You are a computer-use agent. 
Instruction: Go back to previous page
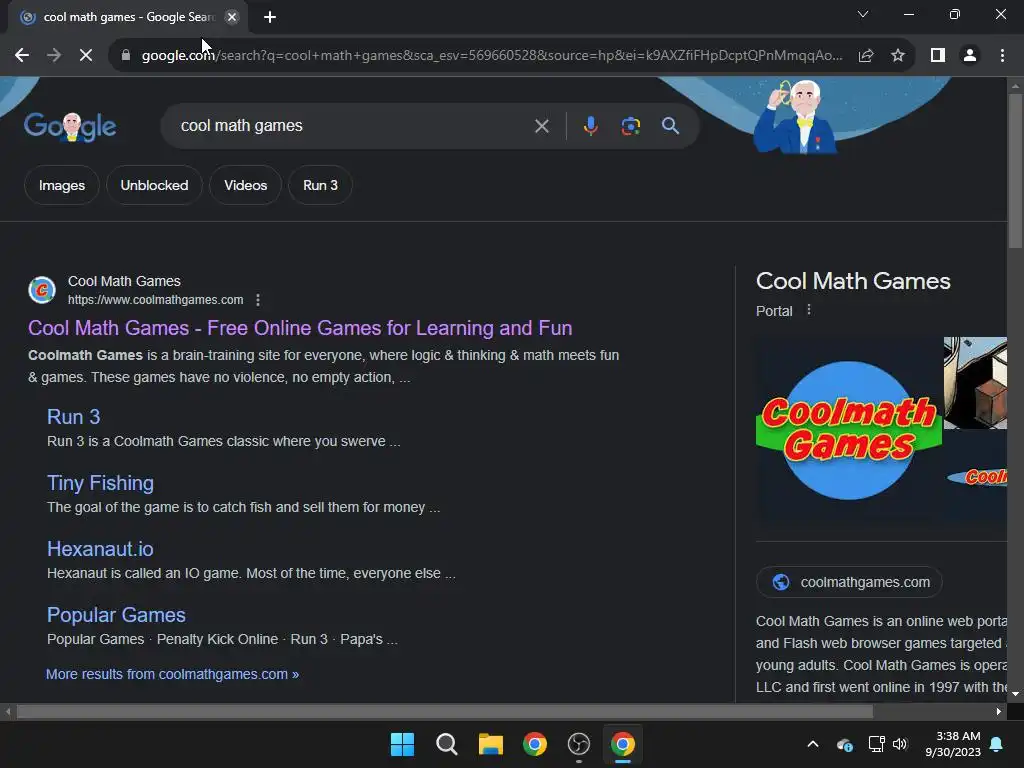click(22, 56)
